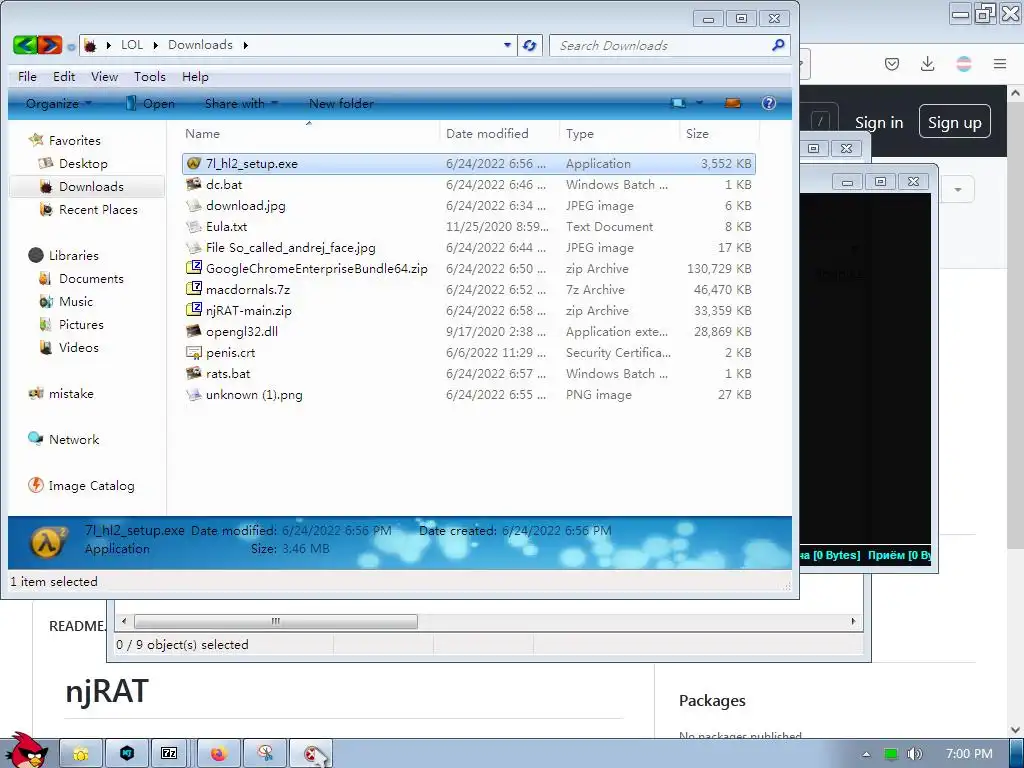Open the Help menu
The height and width of the screenshot is (768, 1024).
(195, 76)
